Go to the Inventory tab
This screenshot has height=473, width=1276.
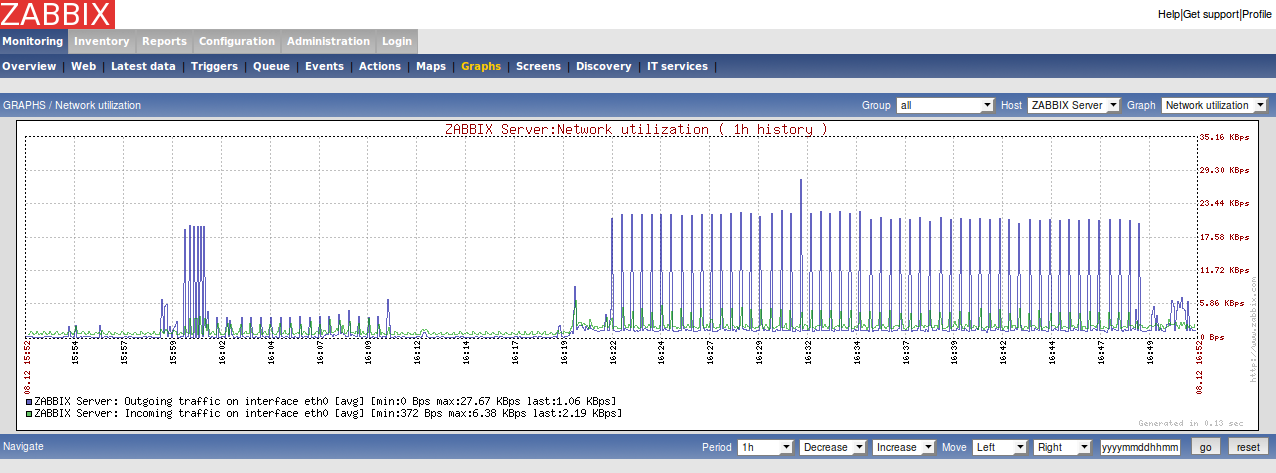click(x=101, y=42)
